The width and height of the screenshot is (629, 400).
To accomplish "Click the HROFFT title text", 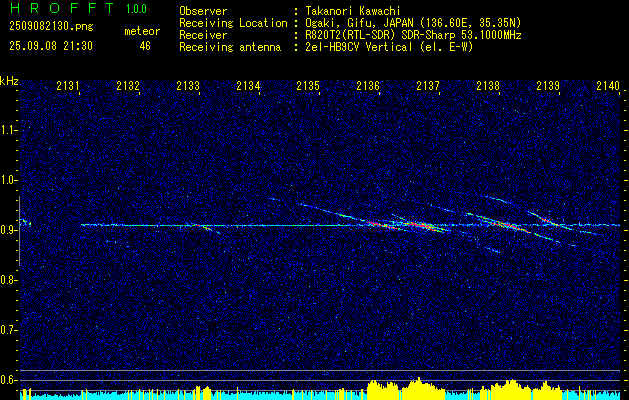I will (x=62, y=8).
